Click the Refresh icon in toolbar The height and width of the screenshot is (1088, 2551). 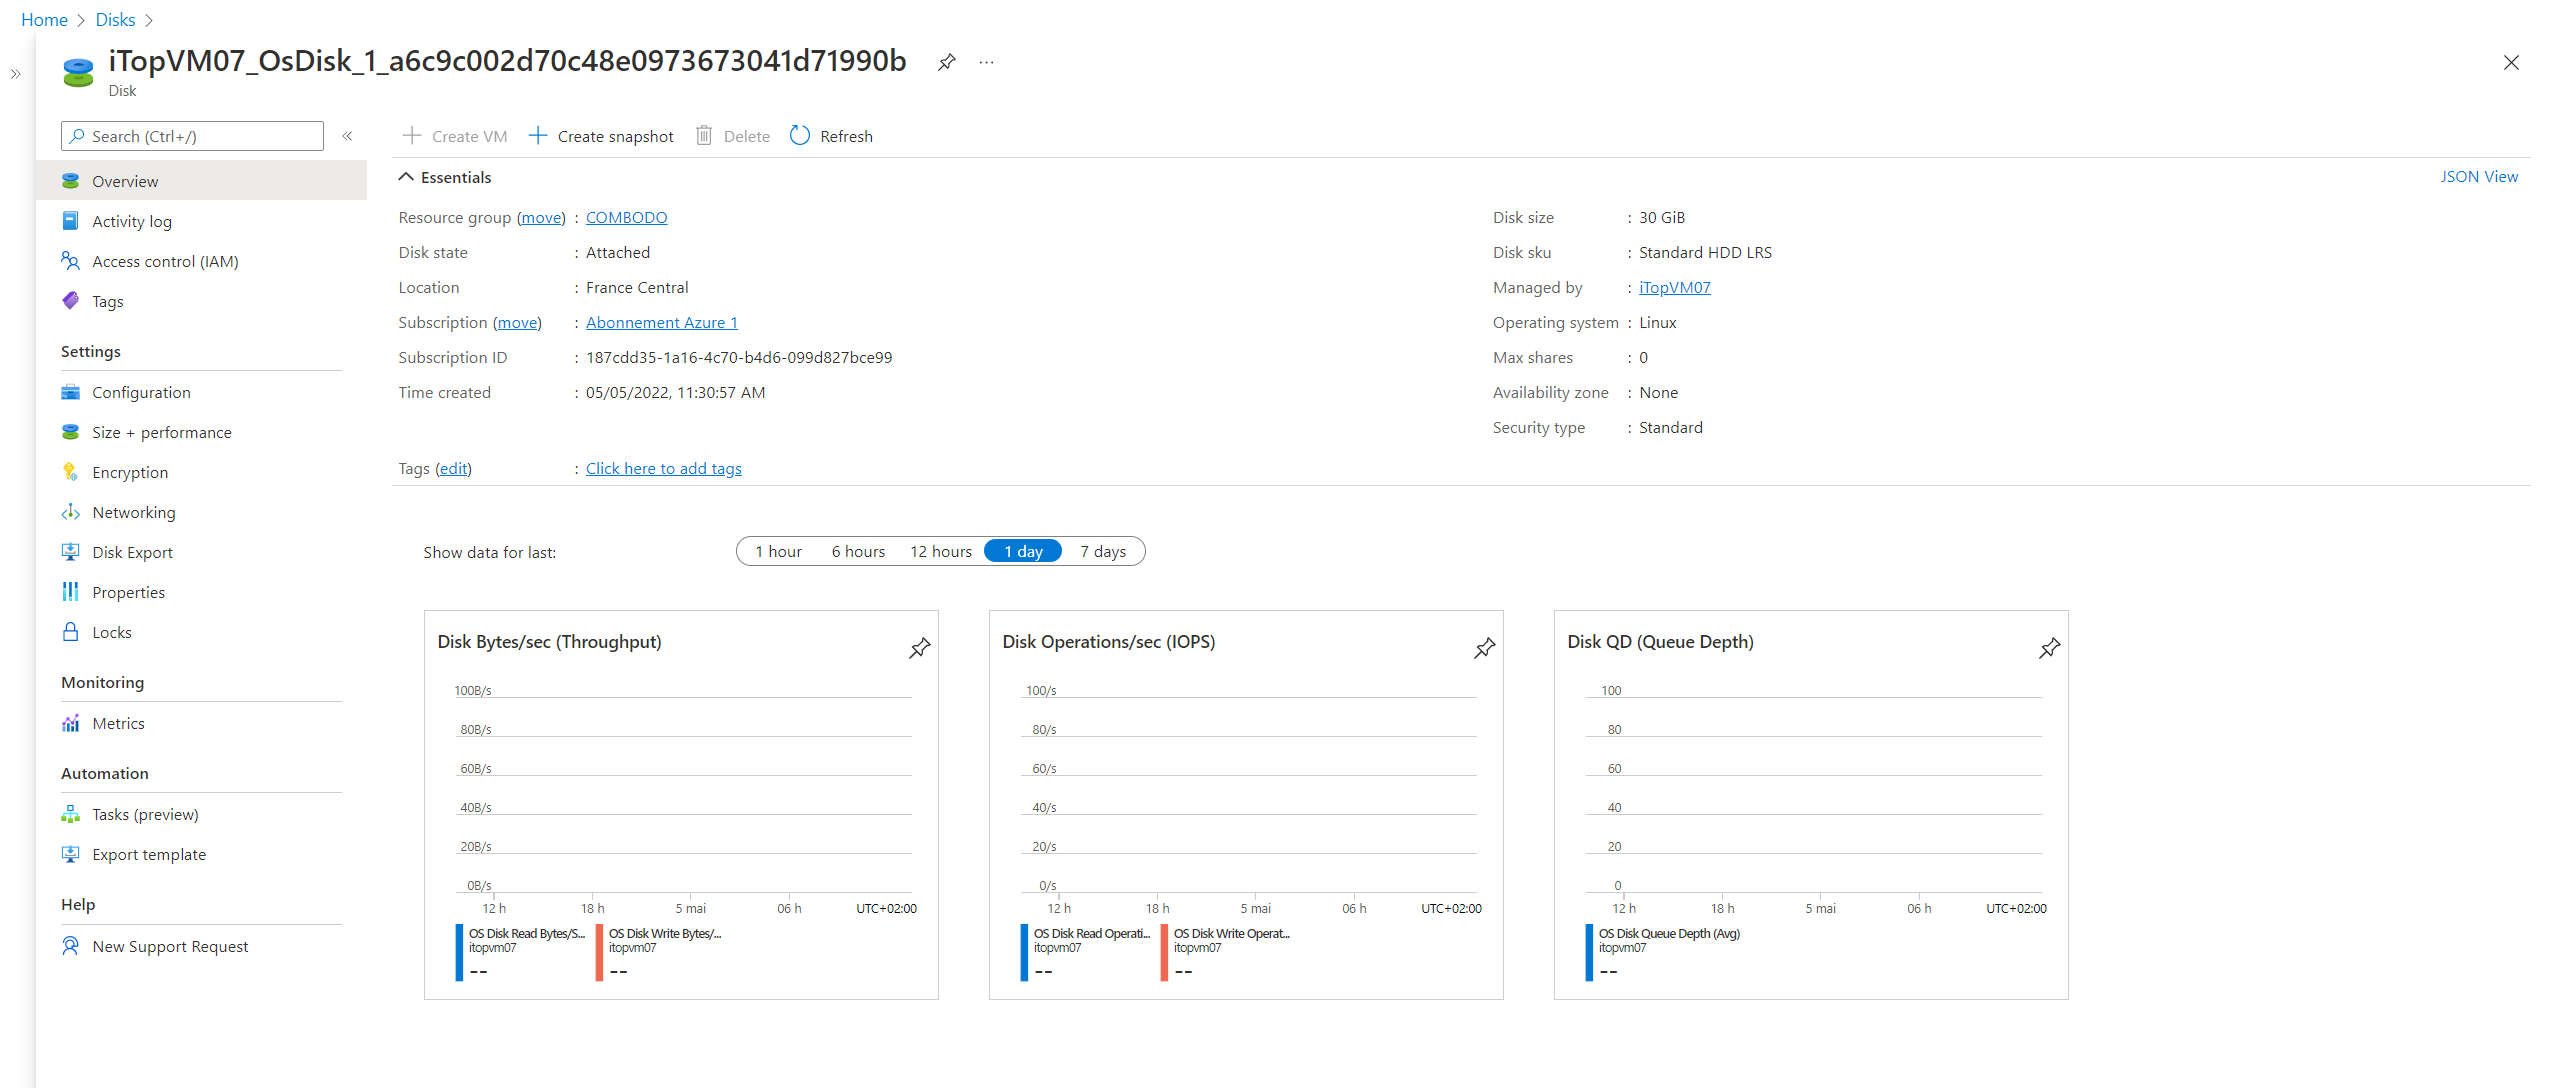coord(800,136)
